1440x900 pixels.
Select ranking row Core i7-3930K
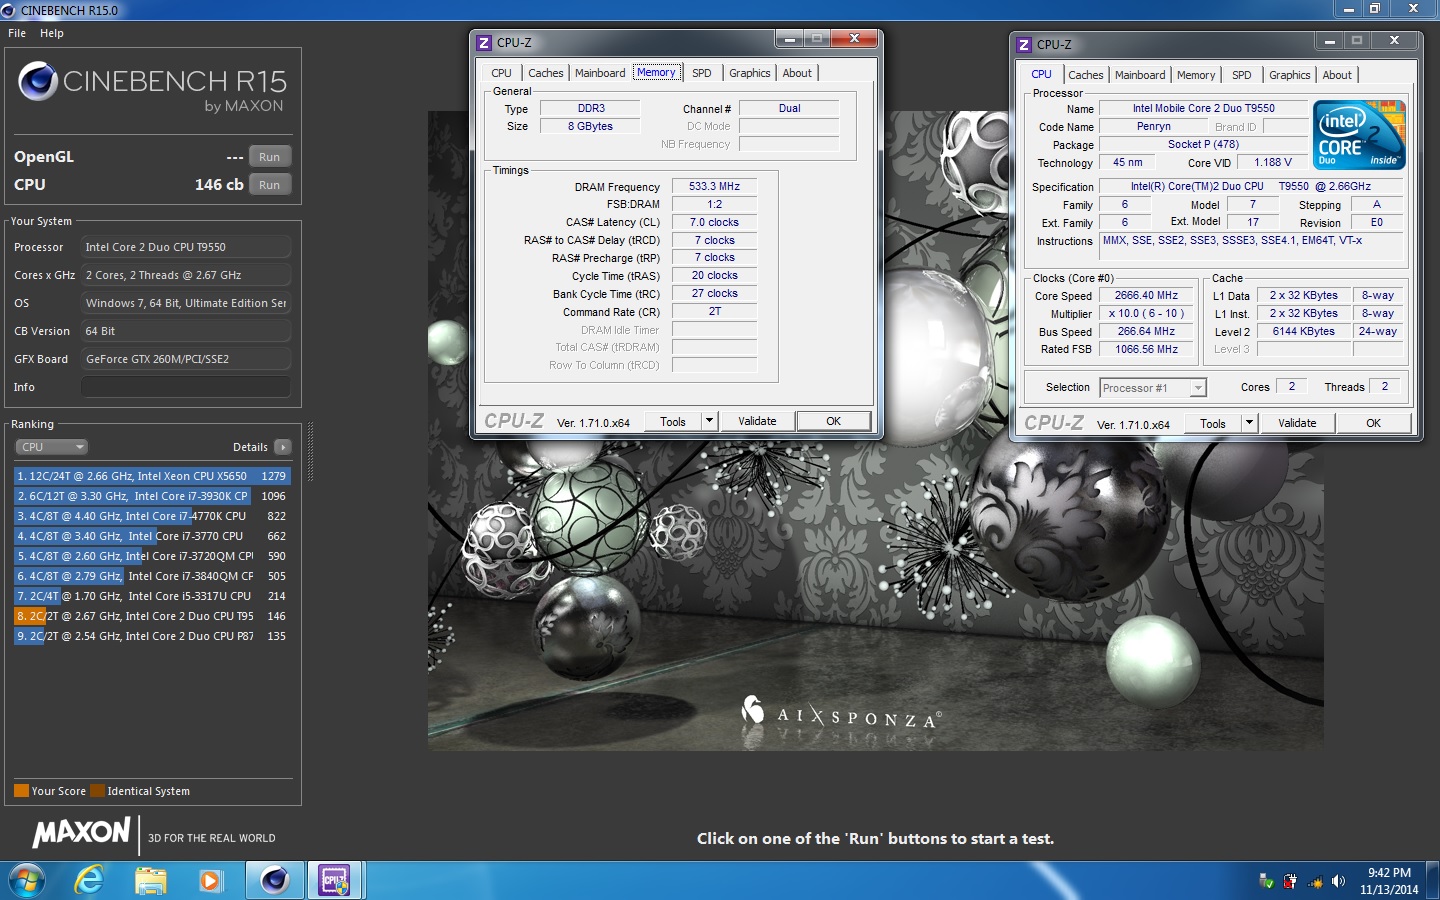152,496
